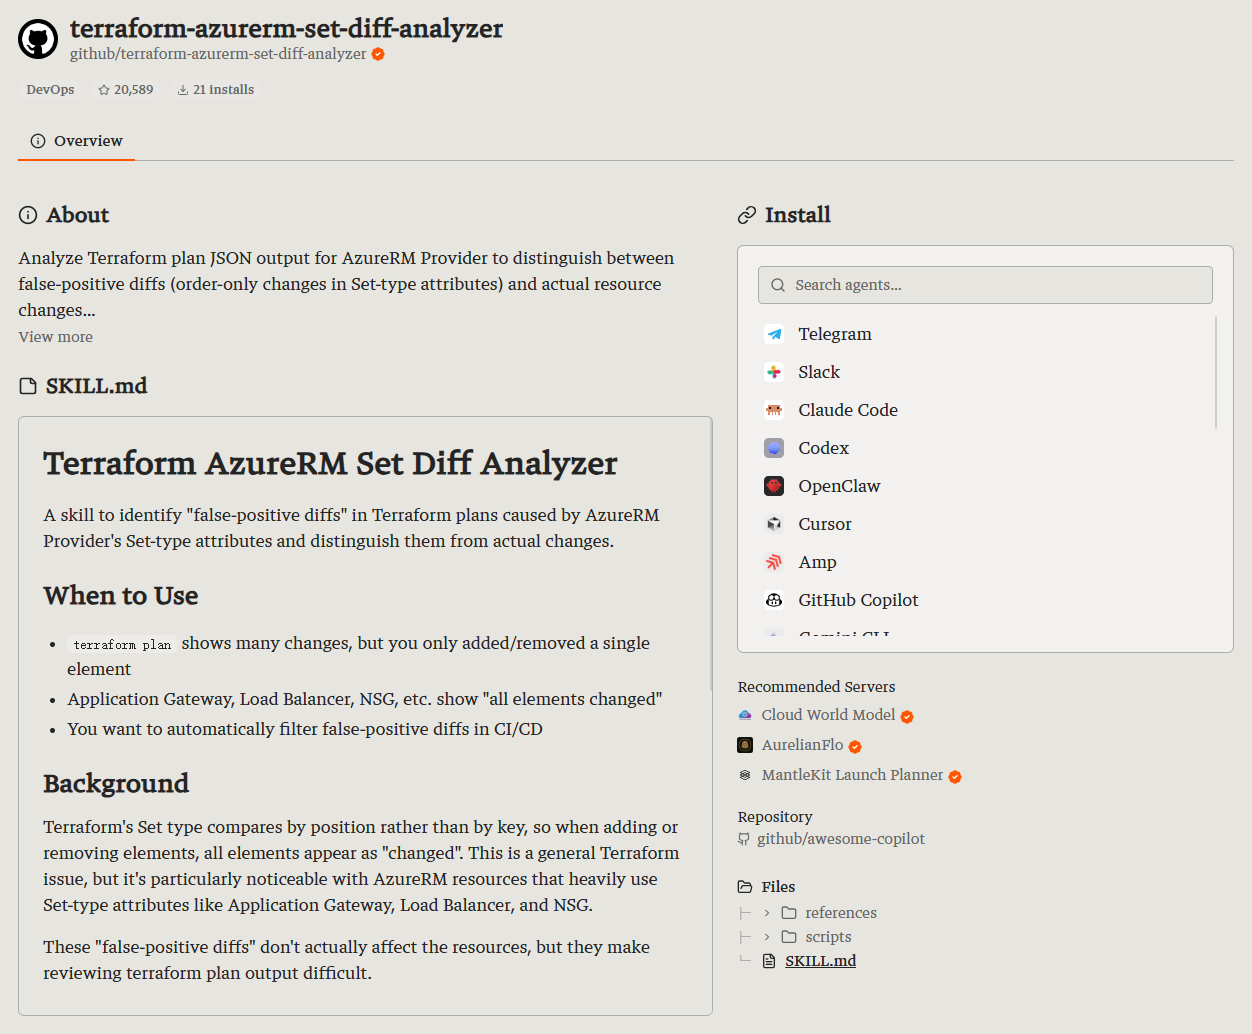Click the repository fork icon beside github/awesome-copilot
1252x1034 pixels.
(x=744, y=839)
